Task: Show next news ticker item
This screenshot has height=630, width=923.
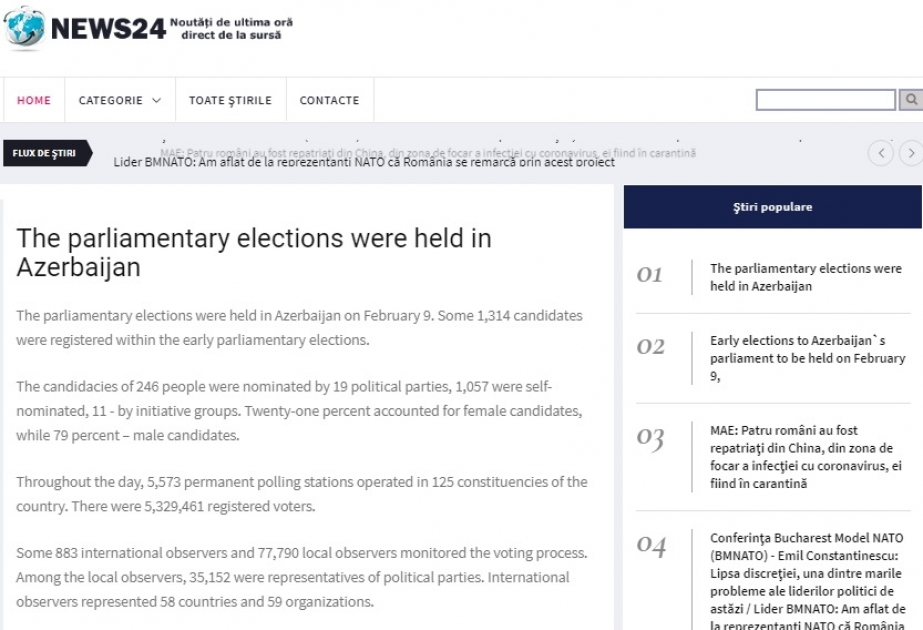Action: pos(911,153)
